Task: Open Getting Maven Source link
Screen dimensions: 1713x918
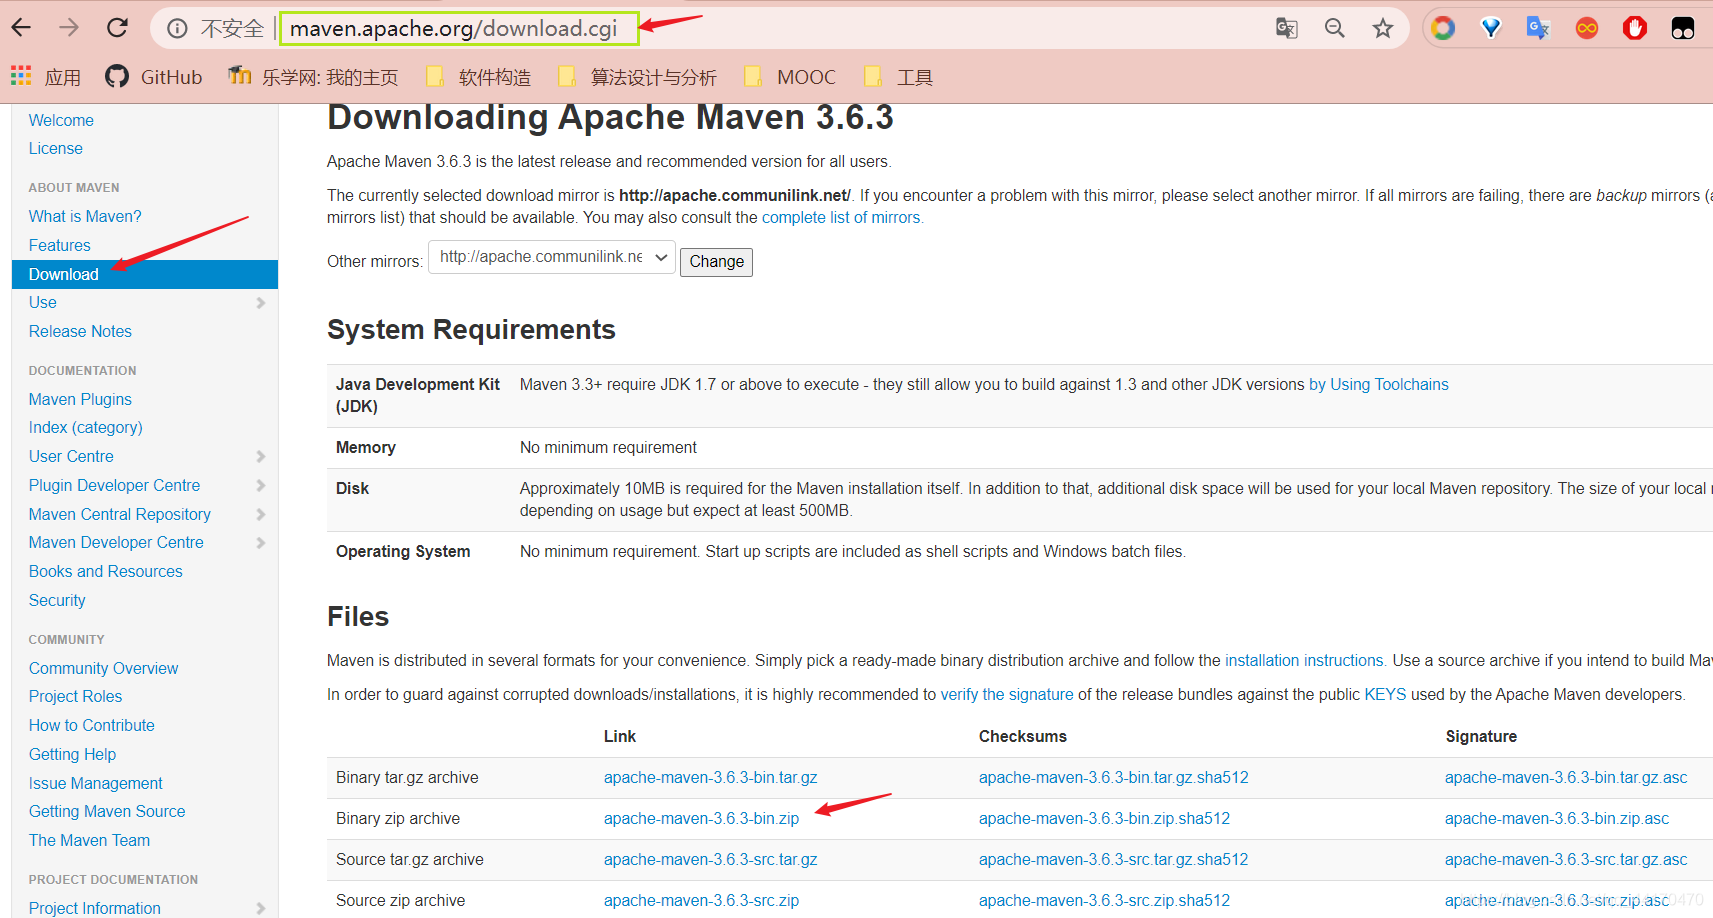Action: [x=107, y=811]
